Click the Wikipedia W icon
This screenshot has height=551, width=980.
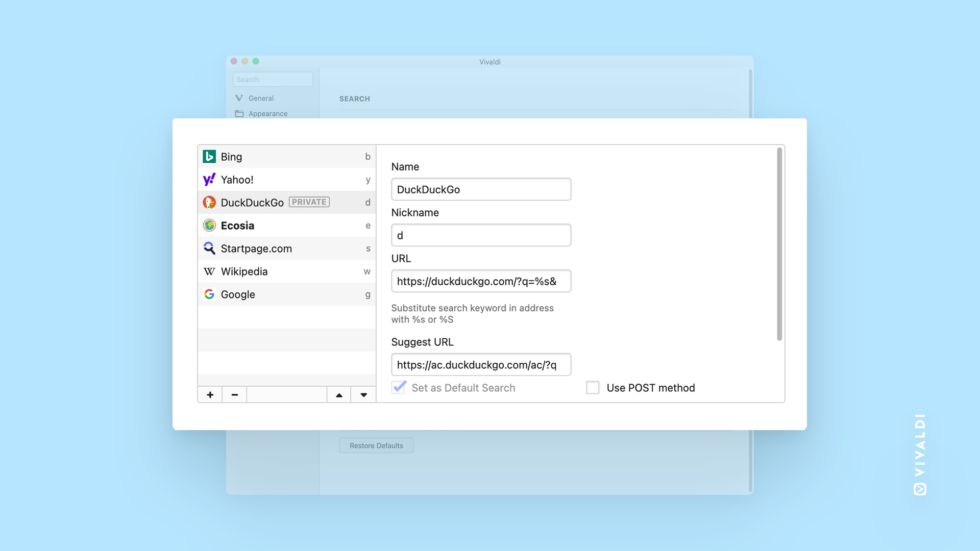(209, 271)
